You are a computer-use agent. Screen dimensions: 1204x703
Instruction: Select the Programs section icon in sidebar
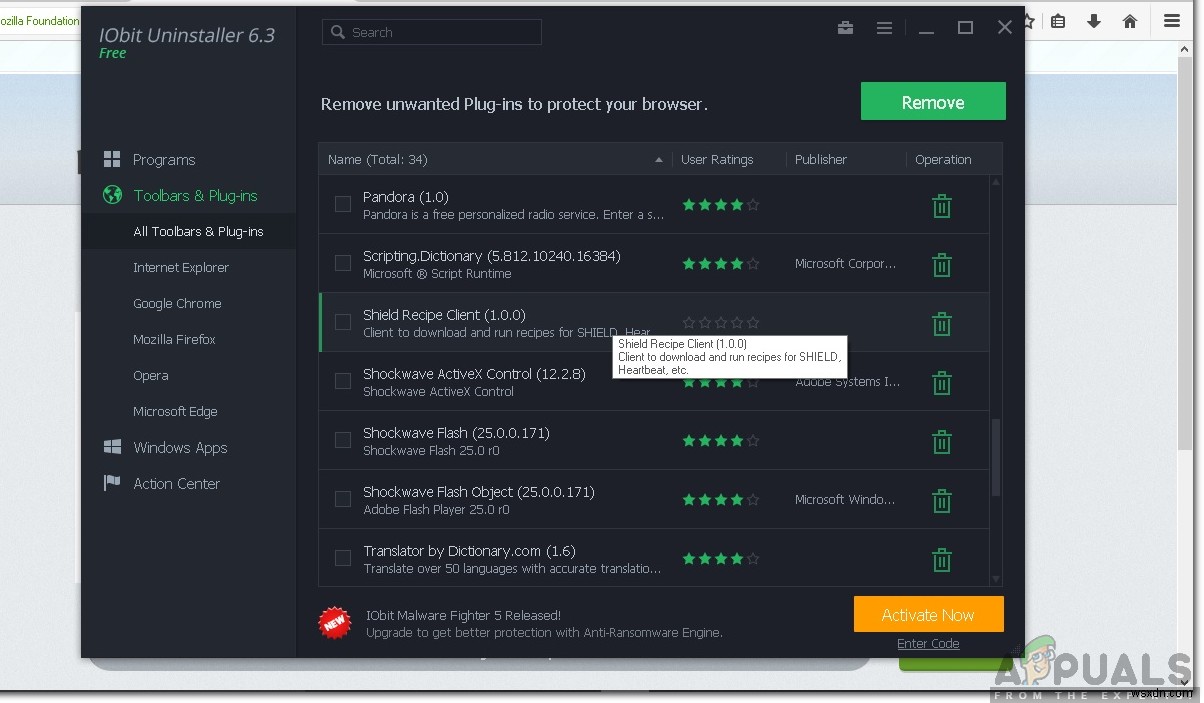pos(112,159)
